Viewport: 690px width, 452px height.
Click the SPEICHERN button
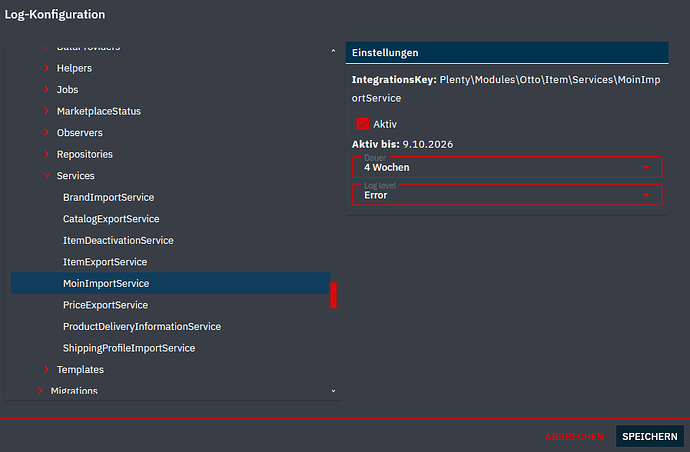click(650, 436)
